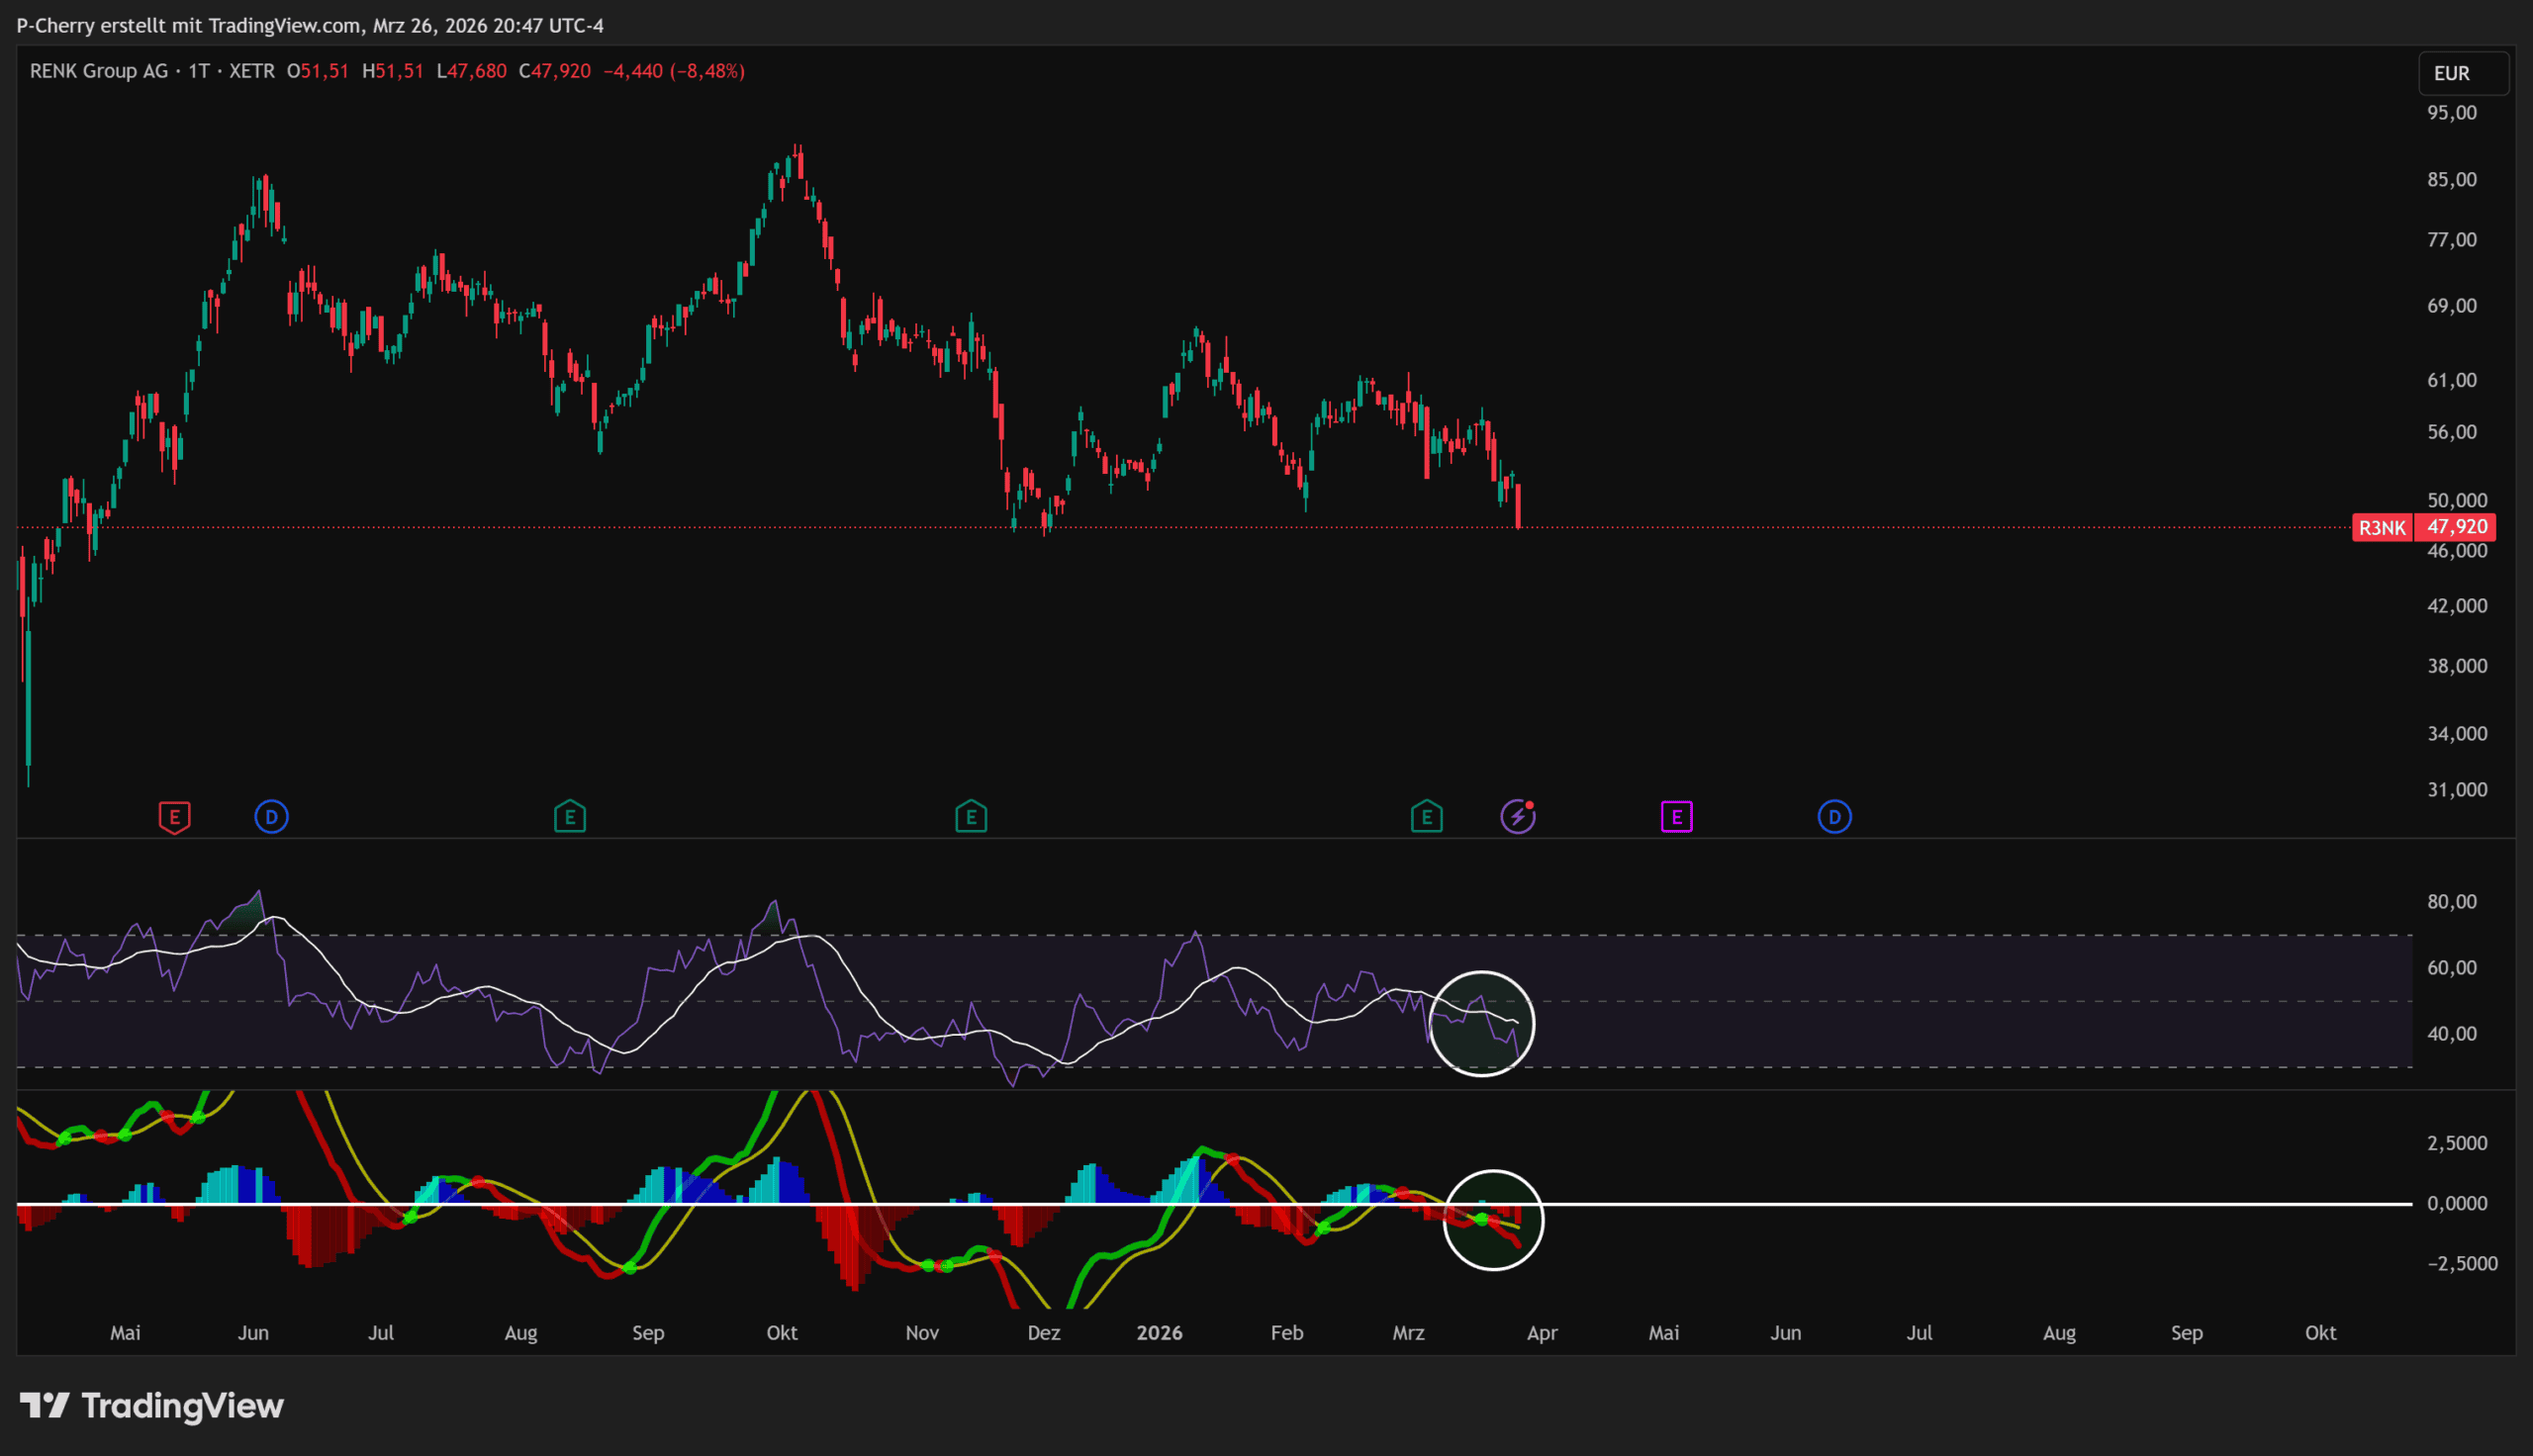
Task: Click the TradingView logo at bottom left
Action: 152,1406
